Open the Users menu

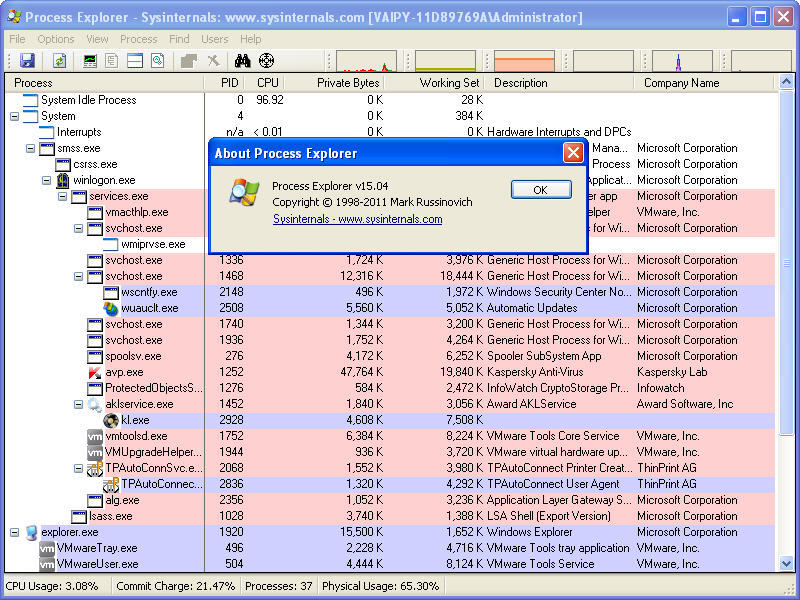[215, 39]
